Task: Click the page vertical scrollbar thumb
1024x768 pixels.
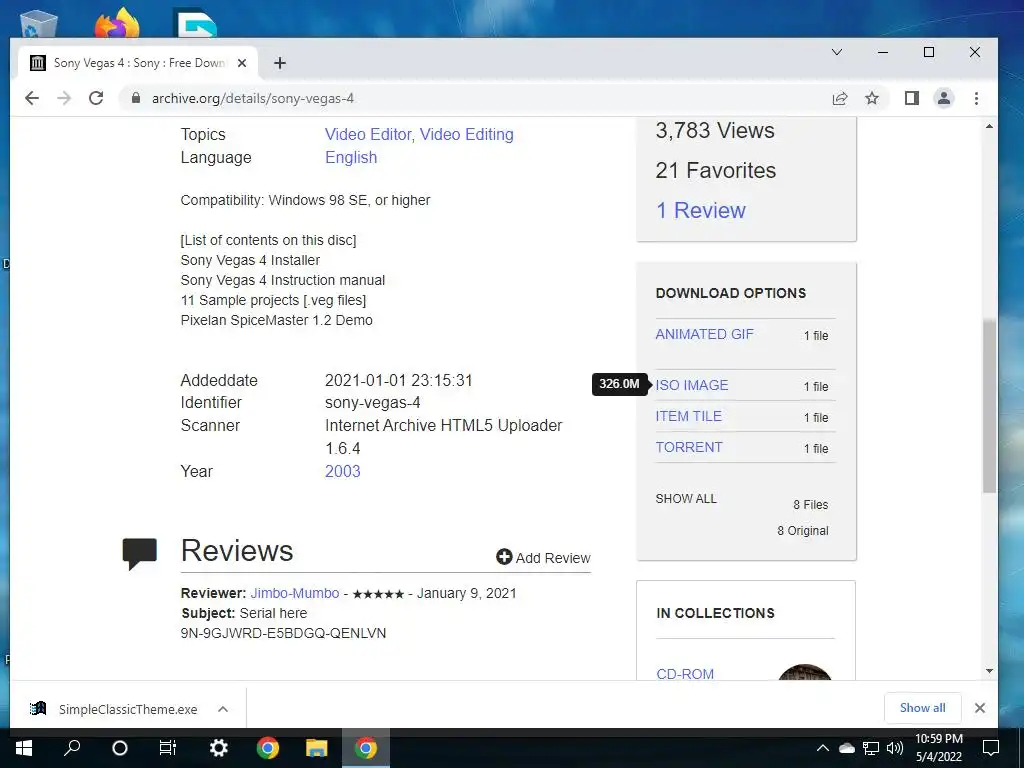Action: 989,405
